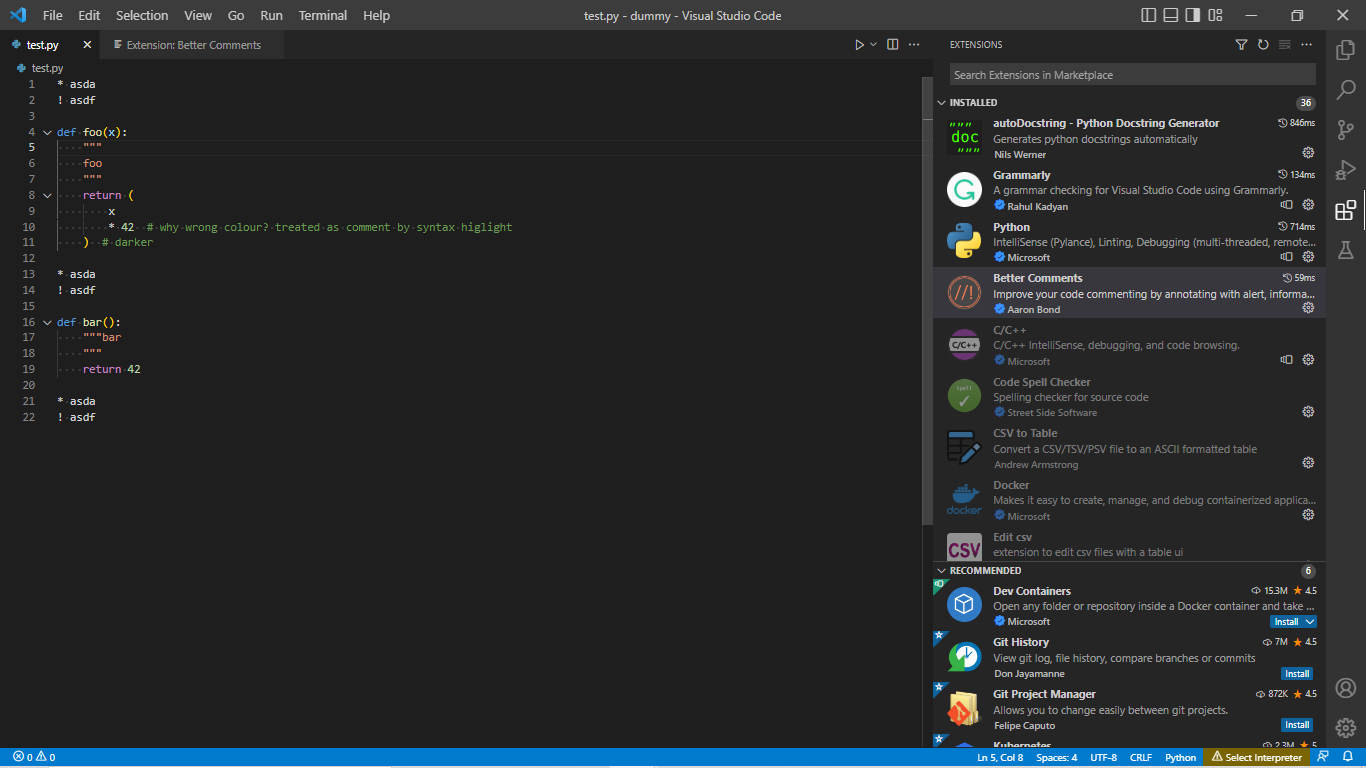1366x768 pixels.
Task: Filter the extensions with the funnel icon
Action: click(1241, 44)
